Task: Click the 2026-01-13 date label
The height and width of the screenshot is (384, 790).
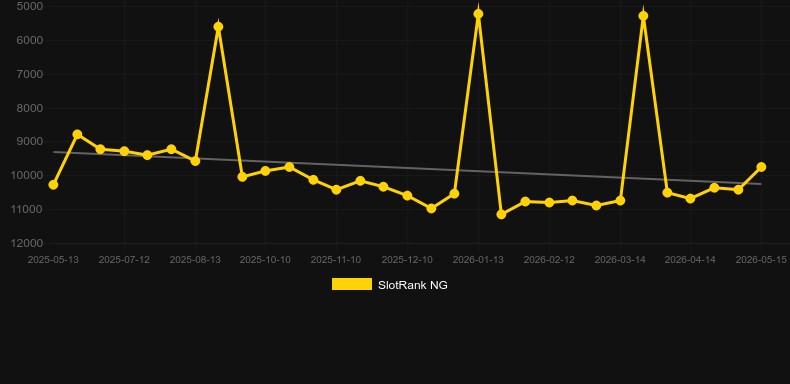Action: pos(478,260)
